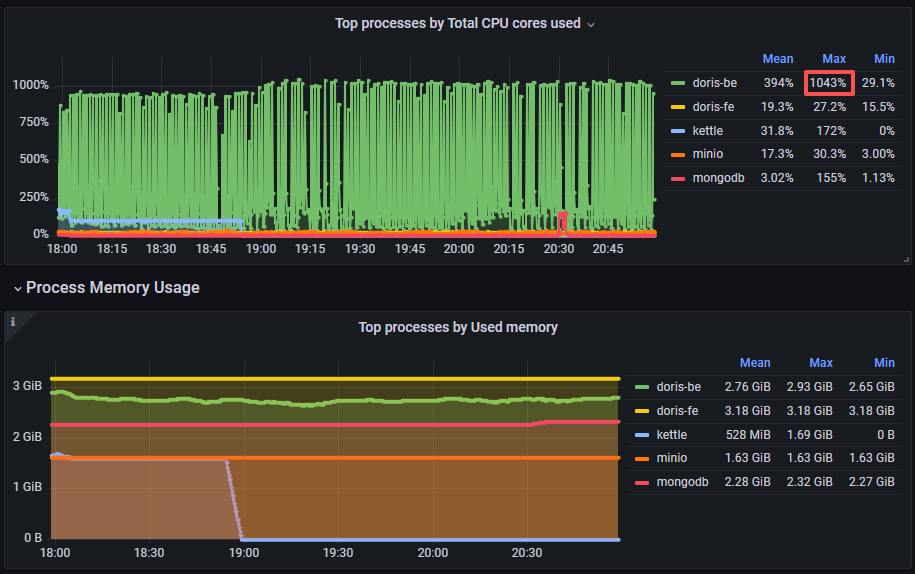Sort CPU legend by Mean column
The height and width of the screenshot is (574, 915).
(x=778, y=59)
